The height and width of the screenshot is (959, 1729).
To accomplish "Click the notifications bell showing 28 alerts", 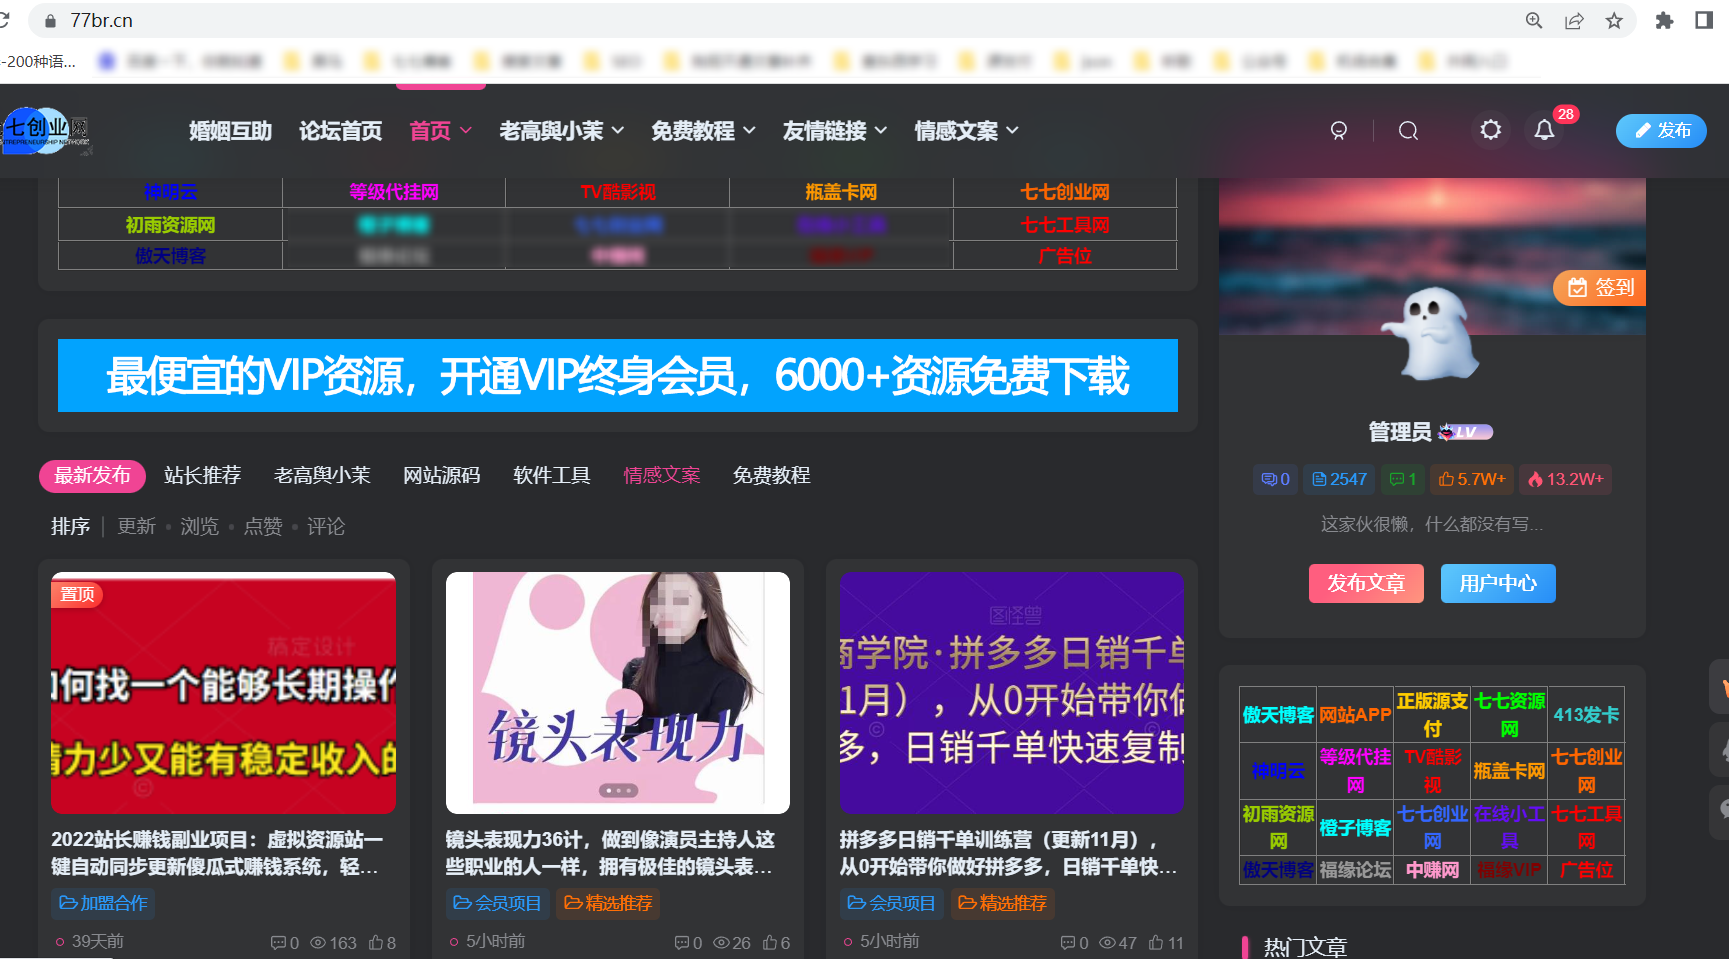I will 1544,130.
